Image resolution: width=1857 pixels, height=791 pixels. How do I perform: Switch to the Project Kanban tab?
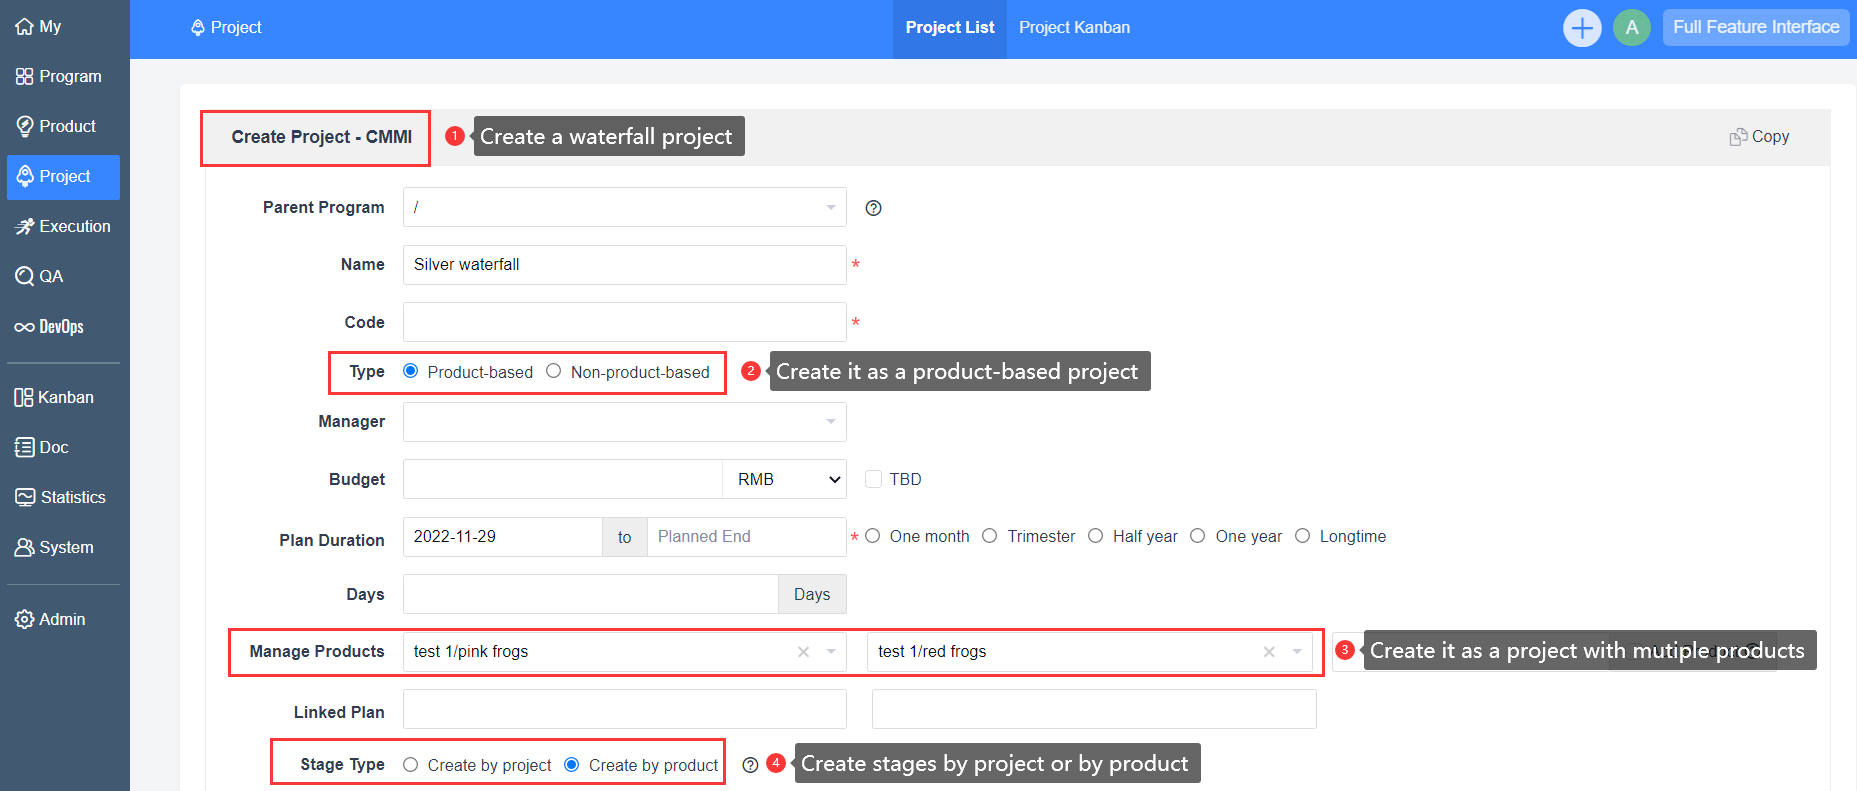click(x=1074, y=28)
